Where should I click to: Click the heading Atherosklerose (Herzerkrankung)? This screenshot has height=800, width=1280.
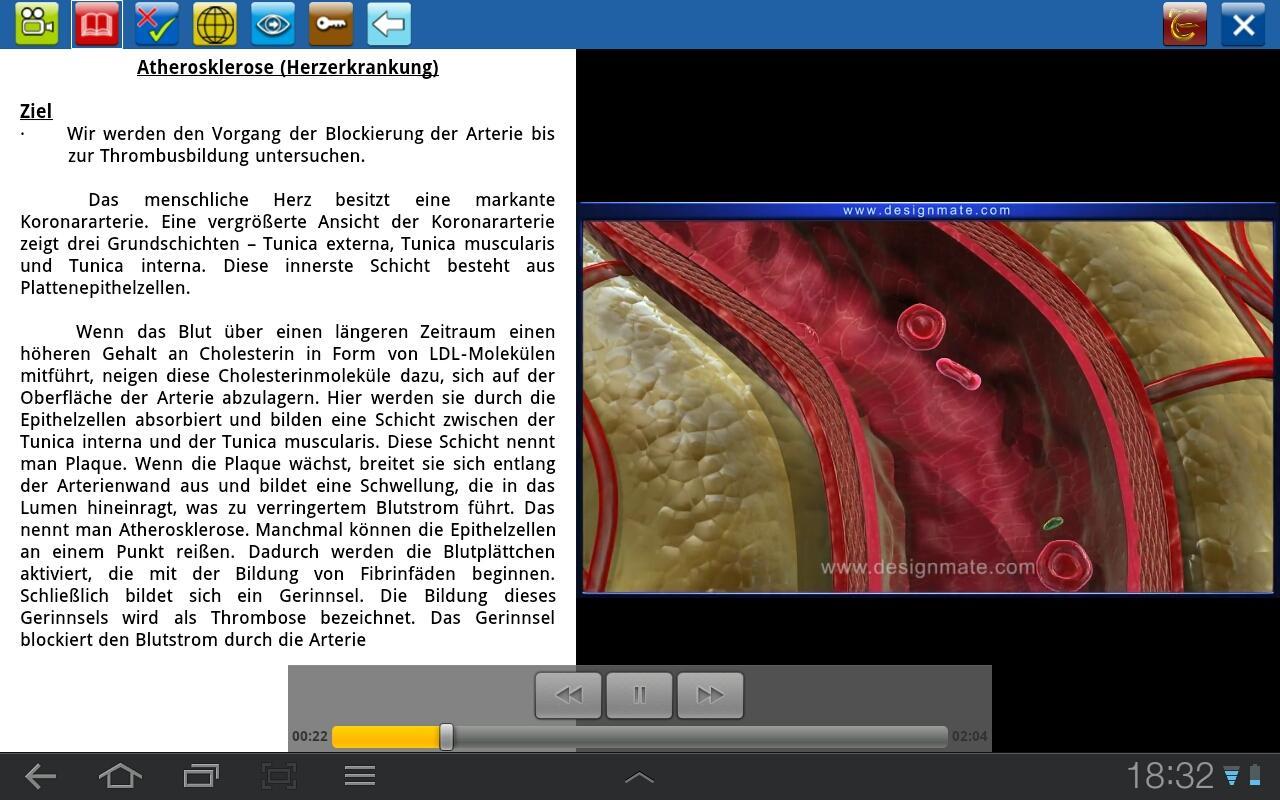(288, 68)
